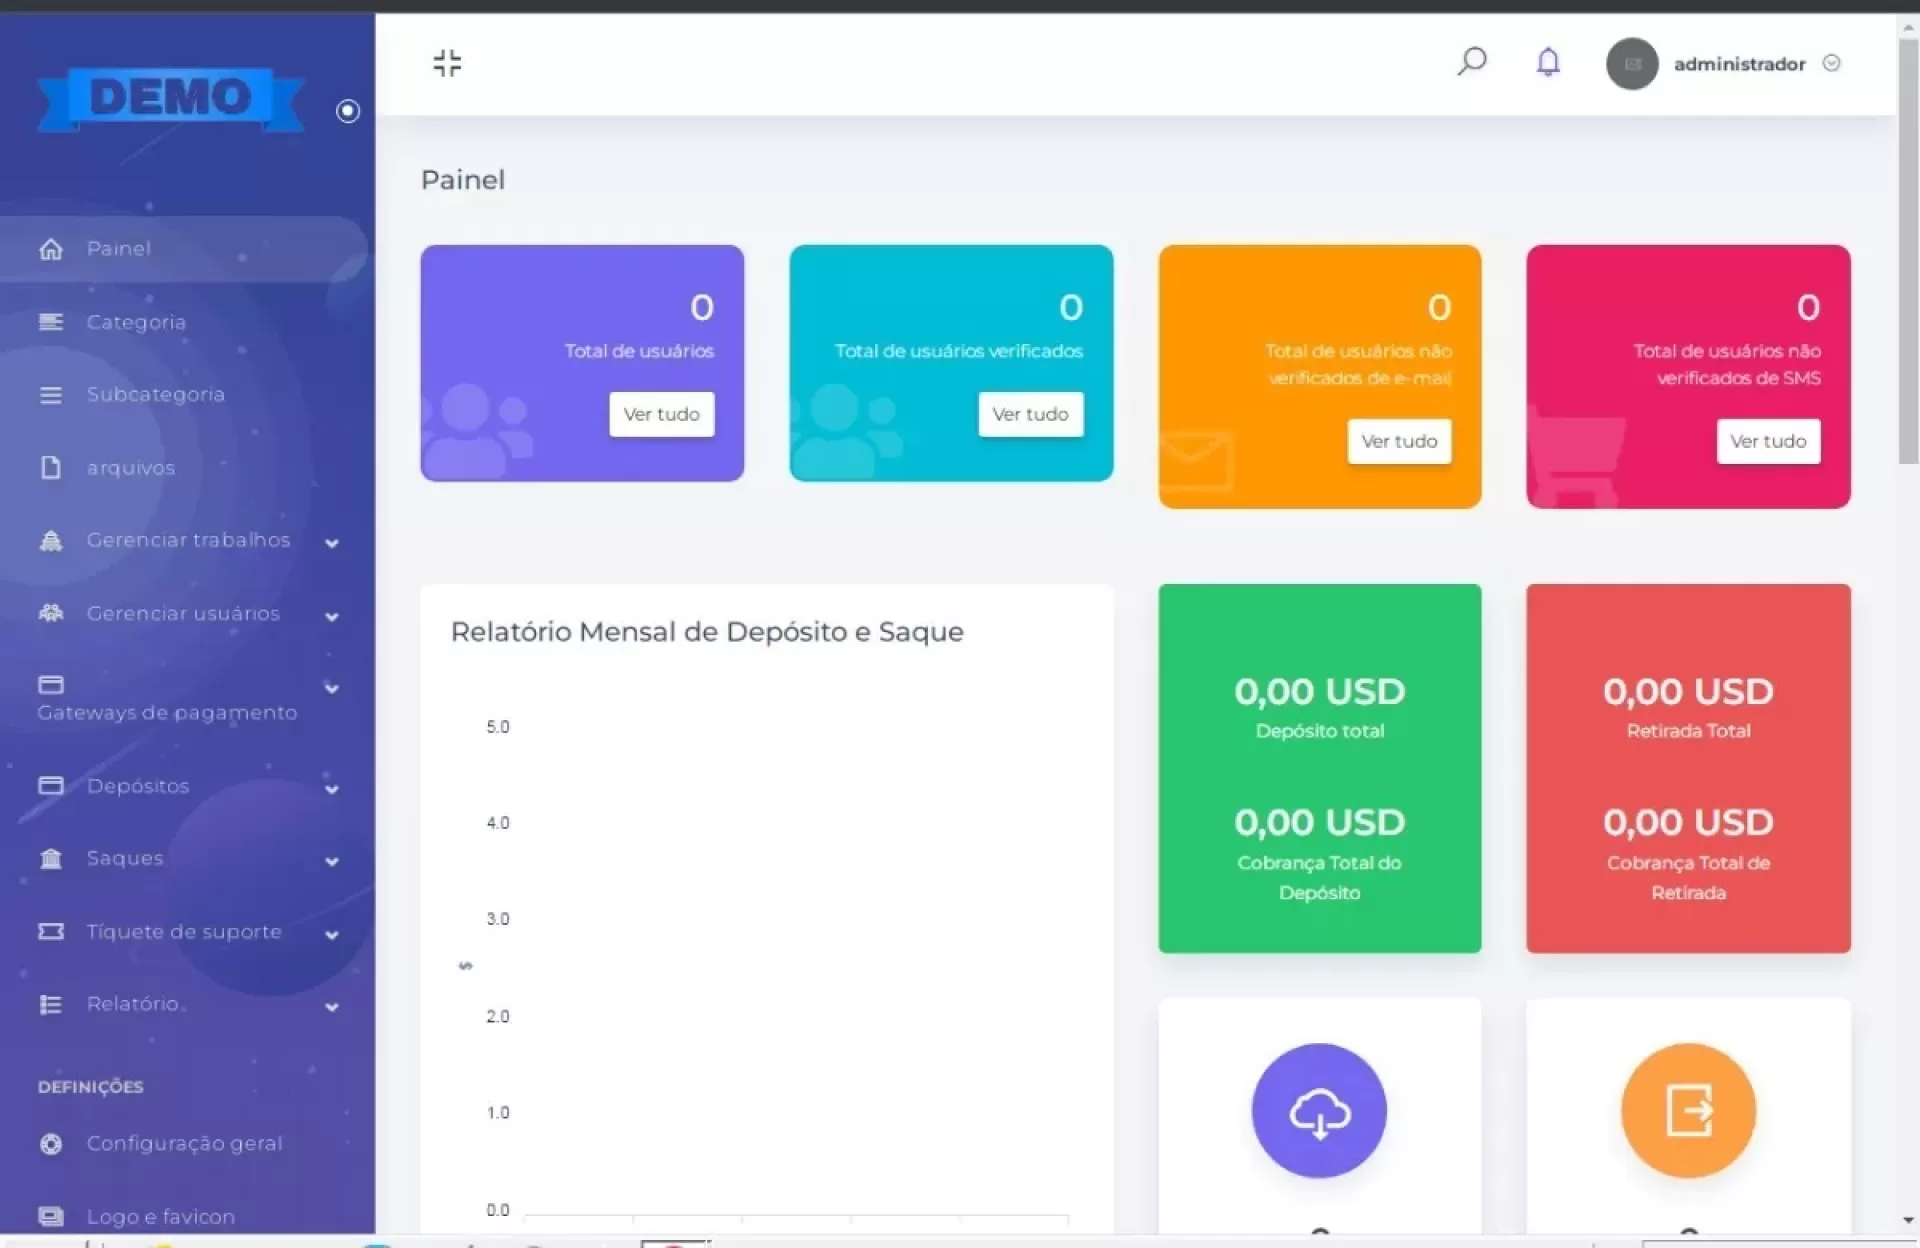Screen dimensions: 1920x1248
Task: Click the fullscreen collapse icon in header
Action: [447, 63]
